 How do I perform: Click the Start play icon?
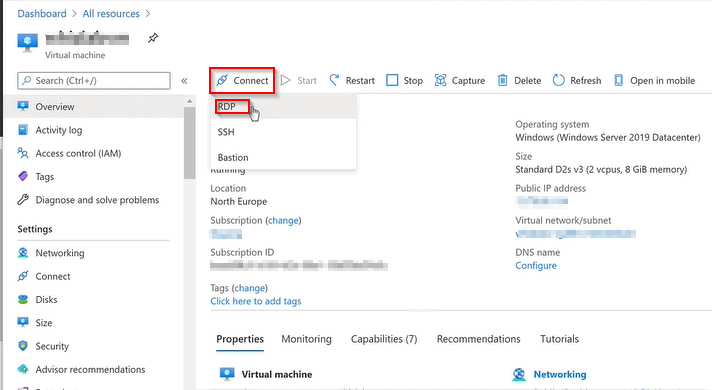(x=286, y=80)
